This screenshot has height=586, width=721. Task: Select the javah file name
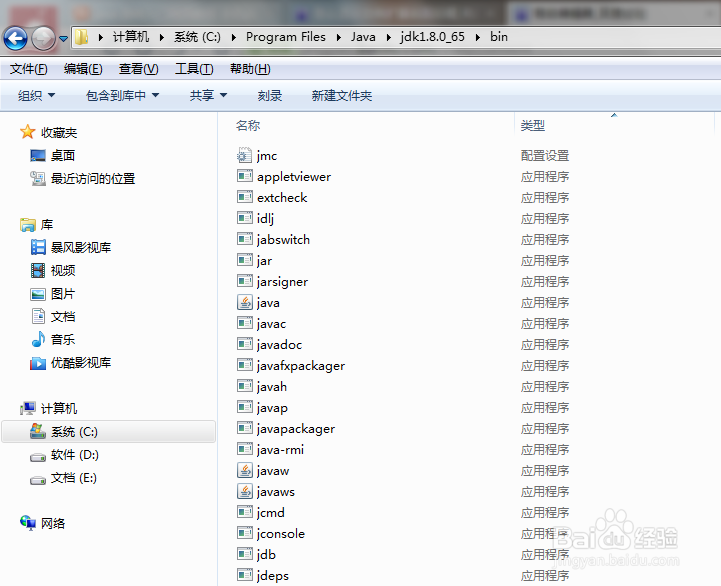[x=272, y=387]
